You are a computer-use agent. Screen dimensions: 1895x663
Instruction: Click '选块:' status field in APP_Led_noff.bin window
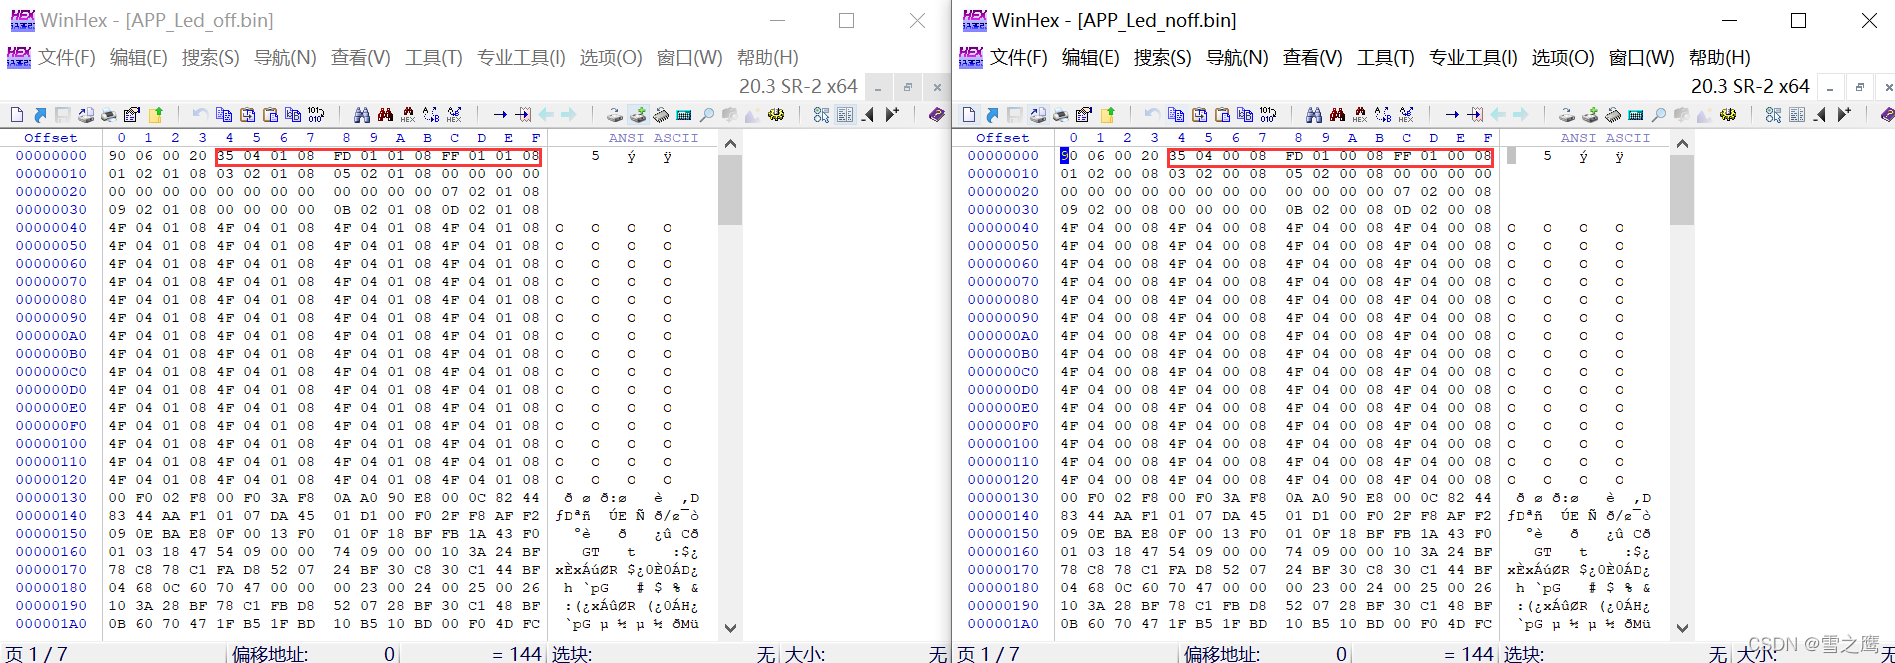1524,653
